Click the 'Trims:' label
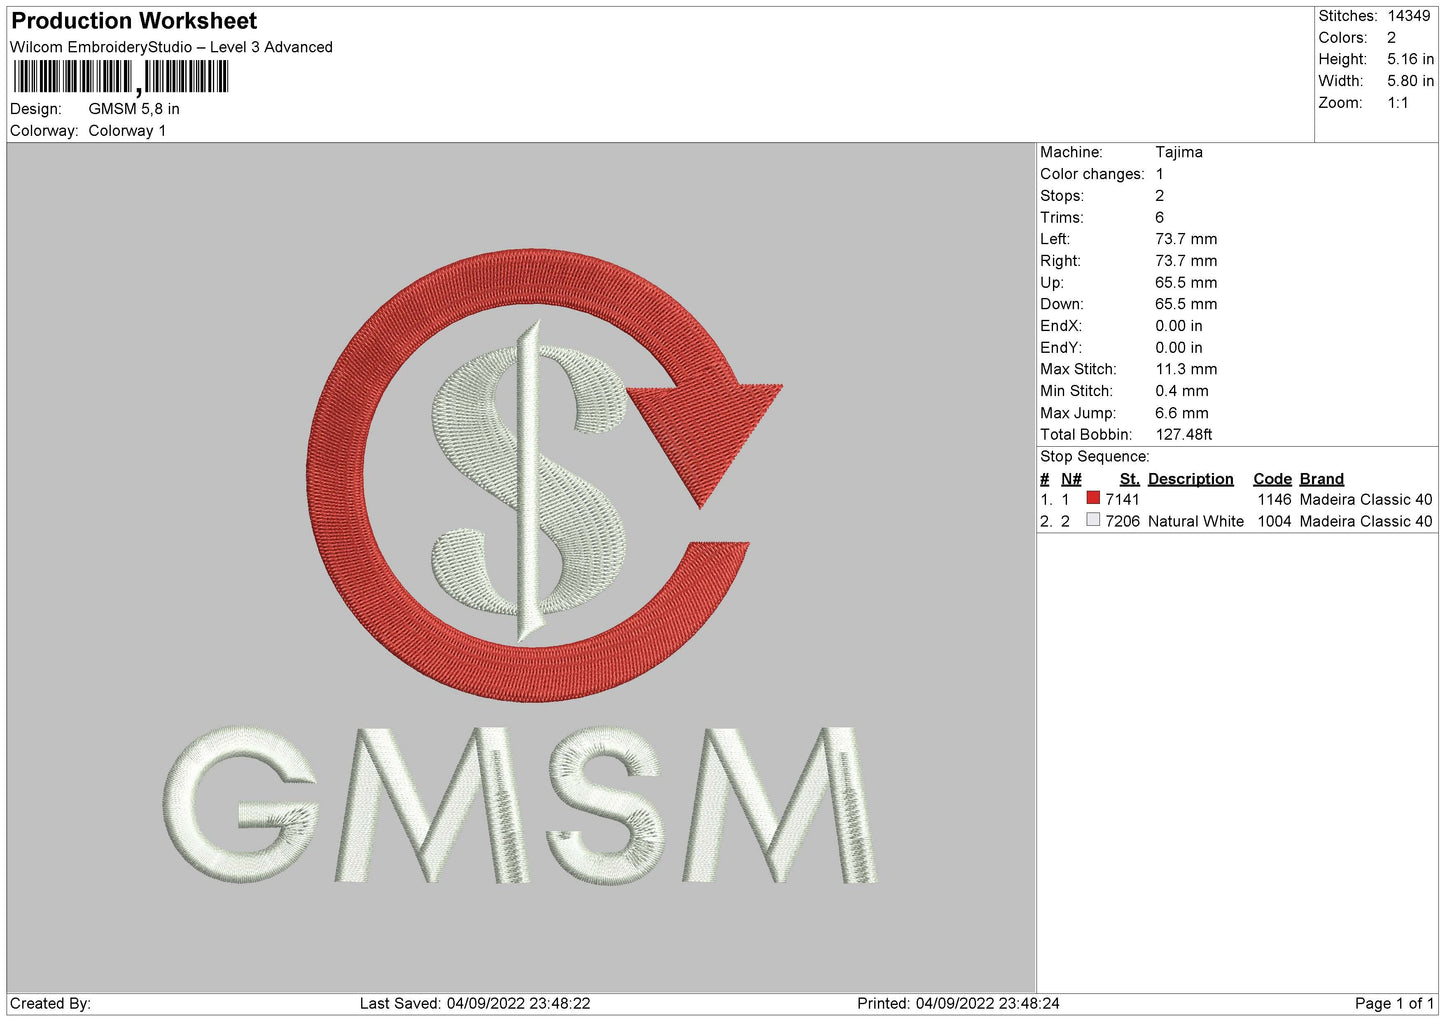1445x1021 pixels. 1062,218
